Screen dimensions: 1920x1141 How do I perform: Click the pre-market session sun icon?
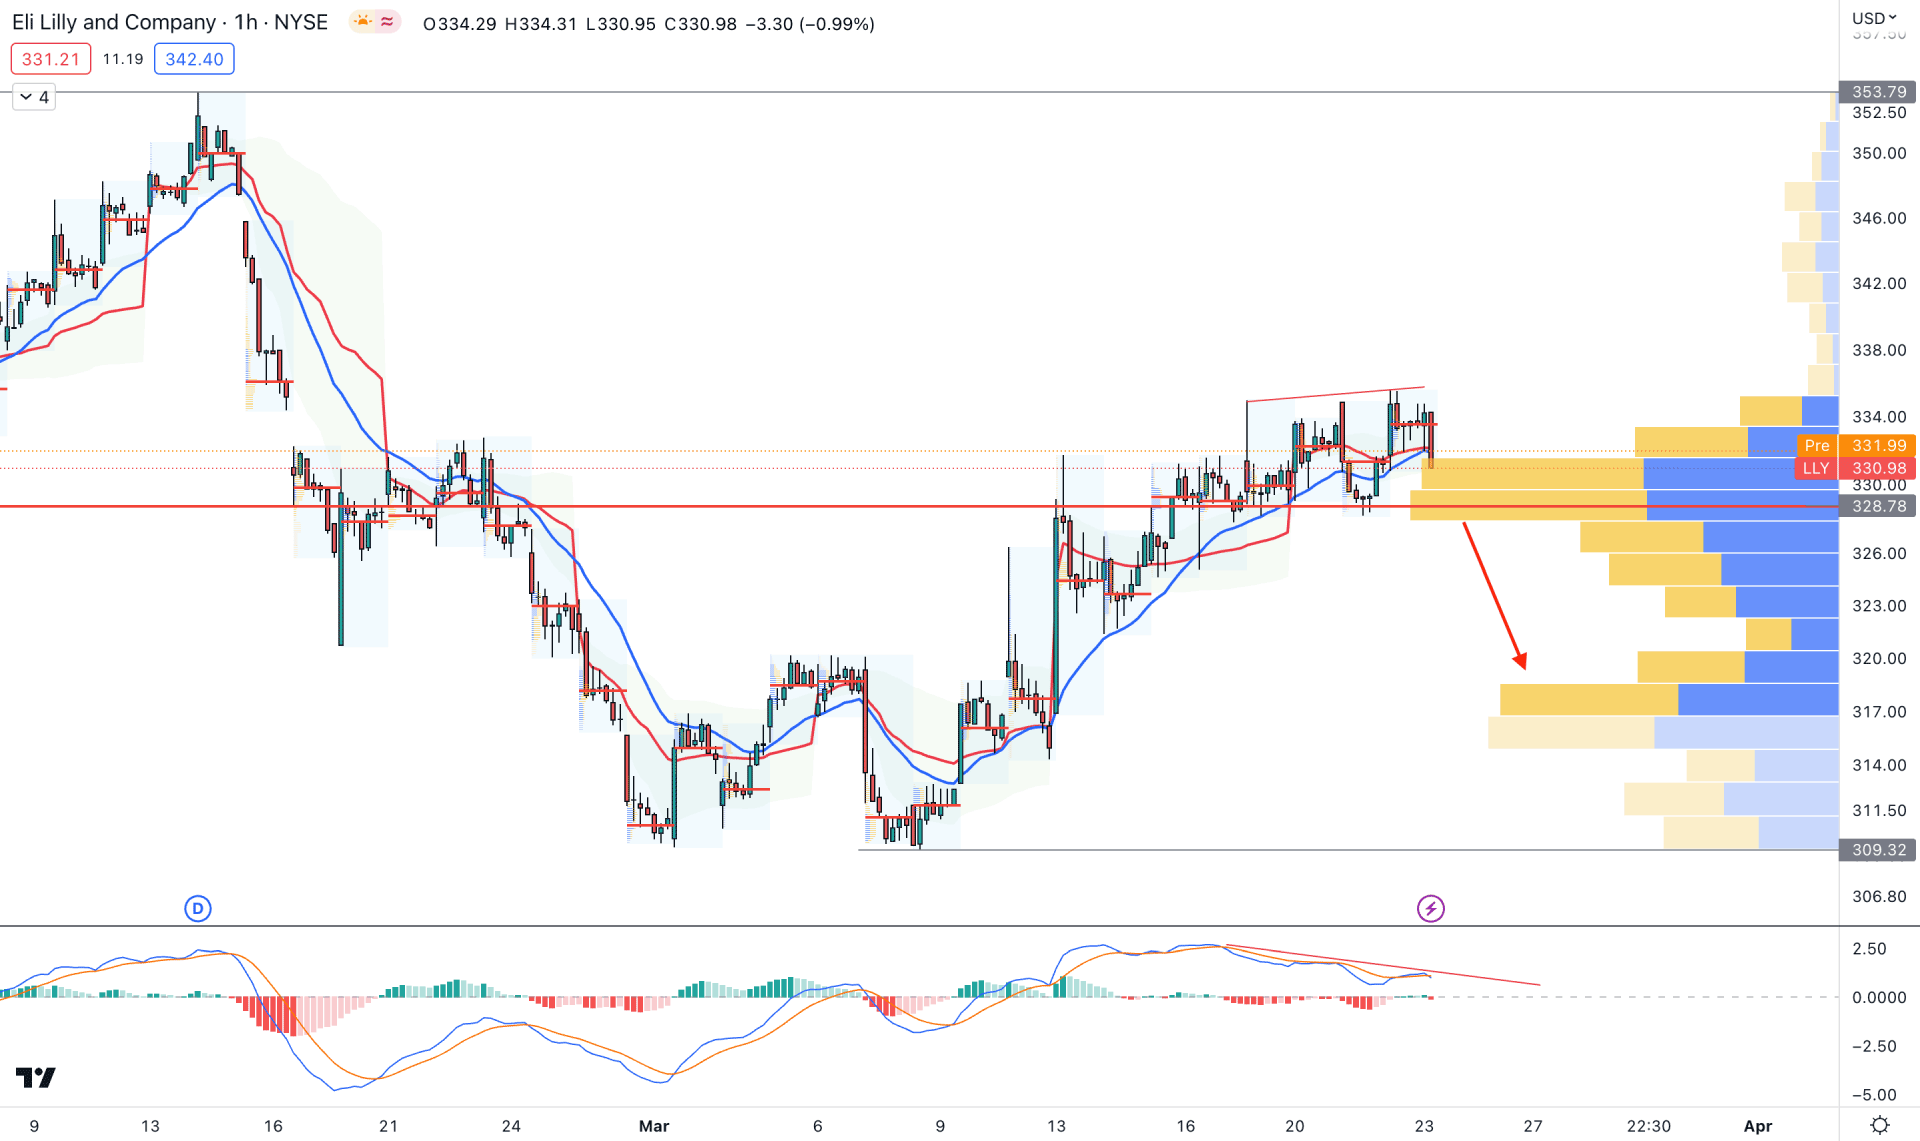click(x=362, y=22)
